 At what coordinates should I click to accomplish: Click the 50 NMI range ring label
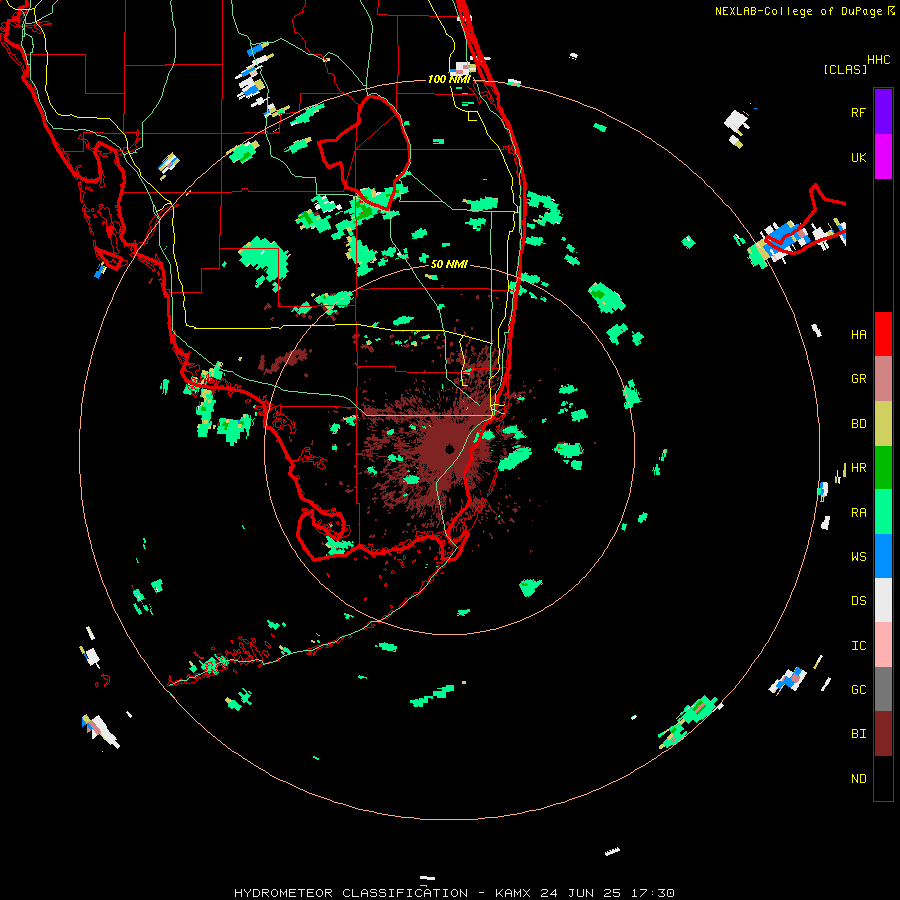coord(449,264)
